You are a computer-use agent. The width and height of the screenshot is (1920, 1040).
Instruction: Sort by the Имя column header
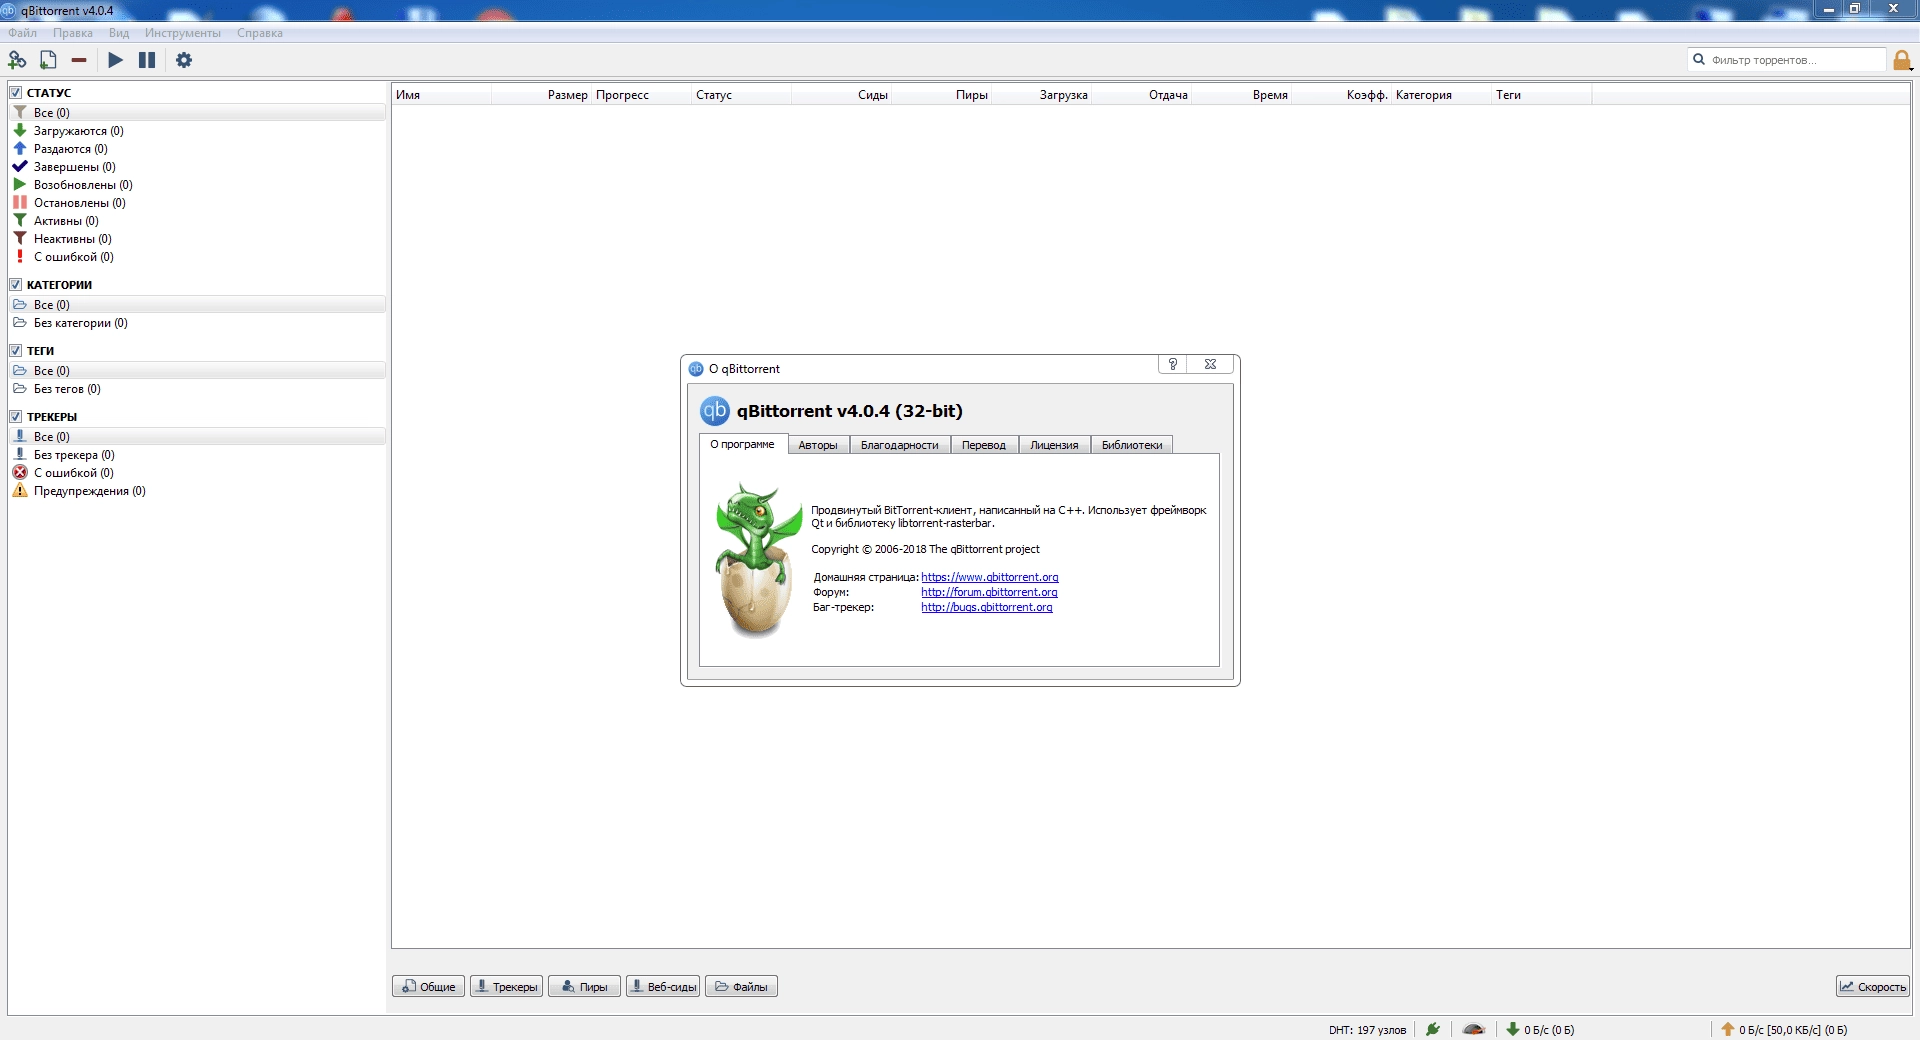[x=441, y=95]
